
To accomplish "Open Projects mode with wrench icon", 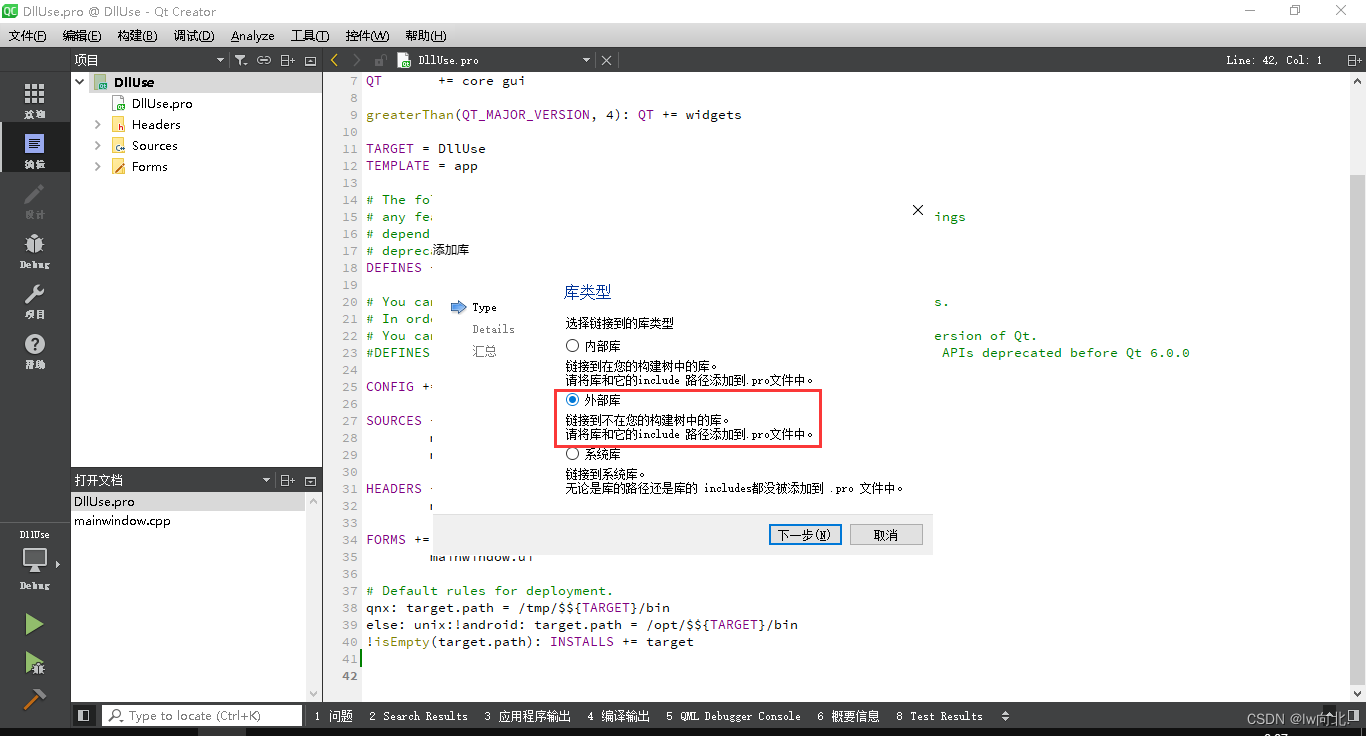I will (x=35, y=300).
